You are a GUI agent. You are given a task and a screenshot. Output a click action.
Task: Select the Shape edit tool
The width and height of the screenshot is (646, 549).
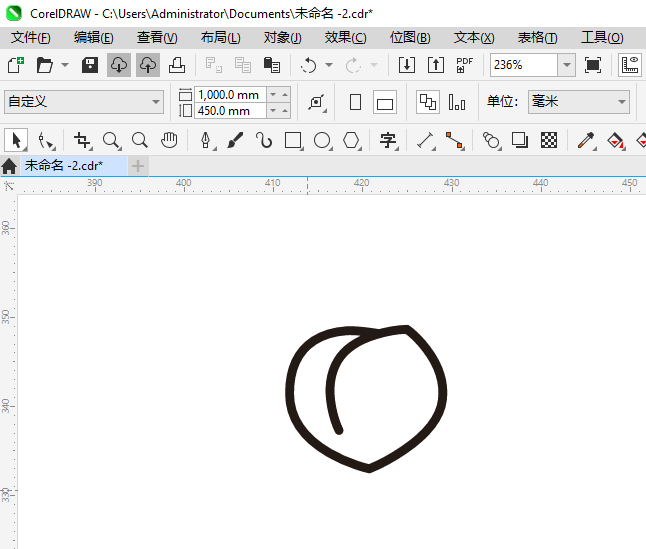45,140
